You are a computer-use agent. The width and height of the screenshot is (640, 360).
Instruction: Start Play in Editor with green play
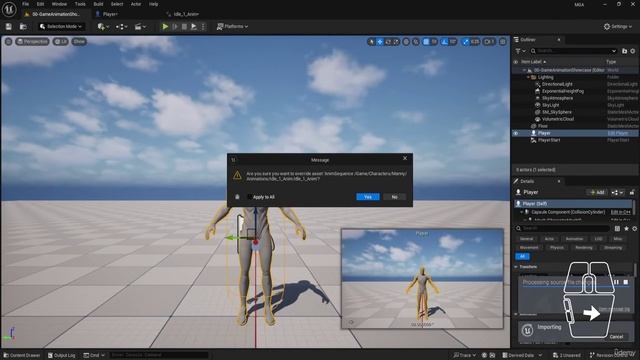click(165, 27)
